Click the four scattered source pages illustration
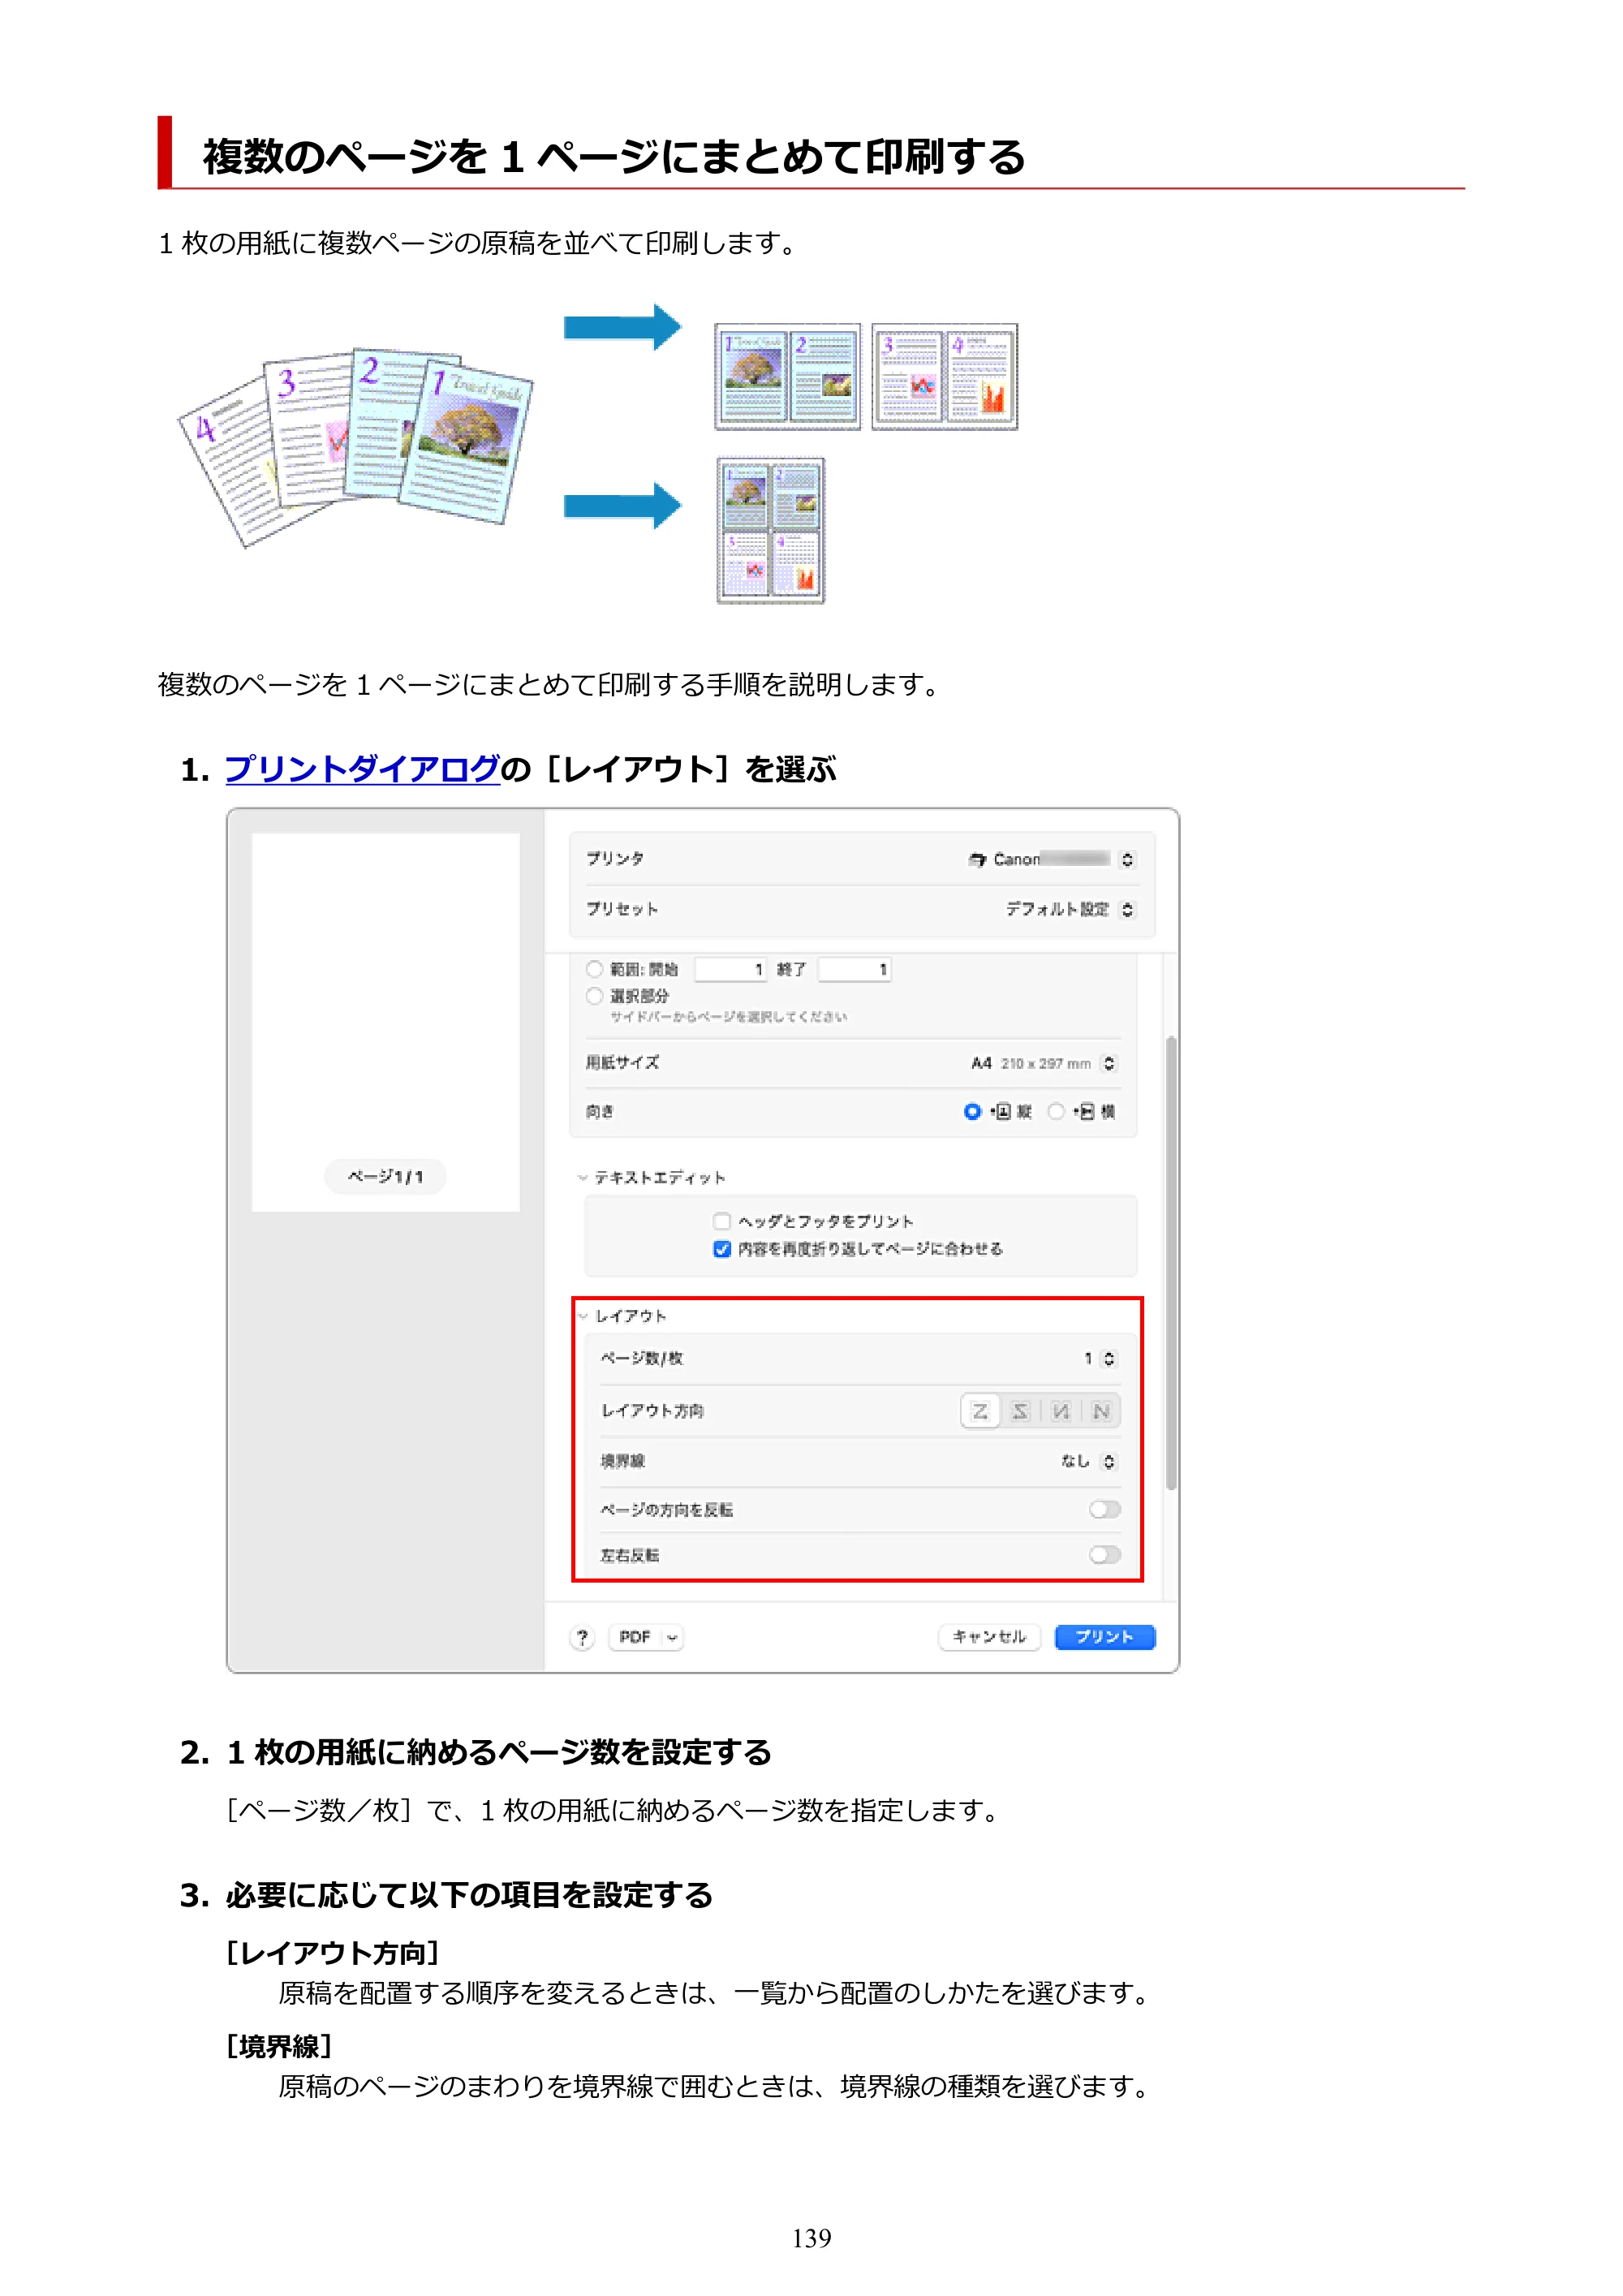Image resolution: width=1623 pixels, height=2296 pixels. (x=355, y=448)
